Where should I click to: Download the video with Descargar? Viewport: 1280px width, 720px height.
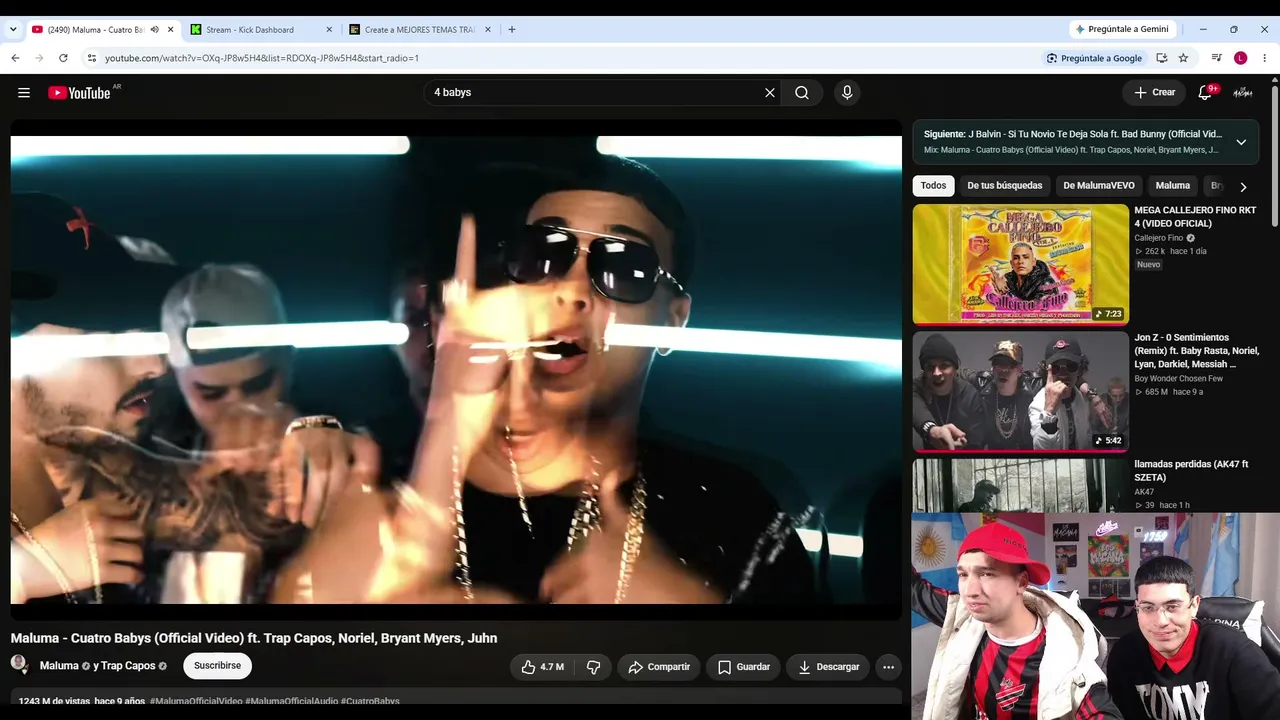pyautogui.click(x=829, y=667)
